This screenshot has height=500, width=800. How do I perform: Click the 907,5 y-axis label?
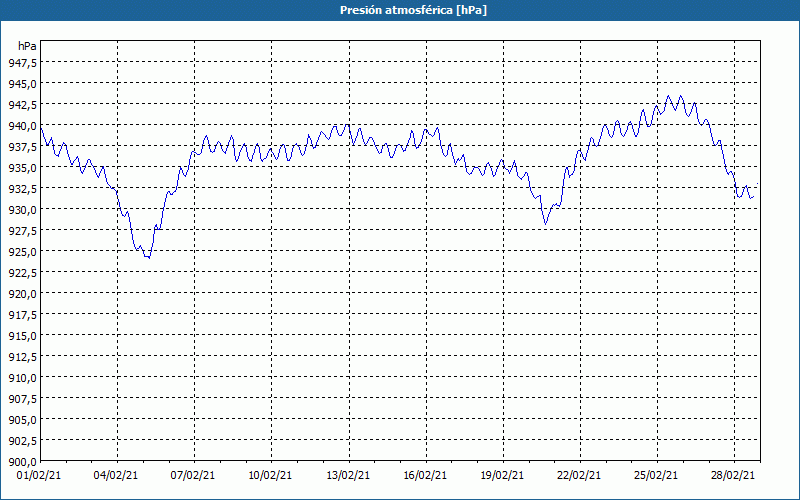[22, 398]
